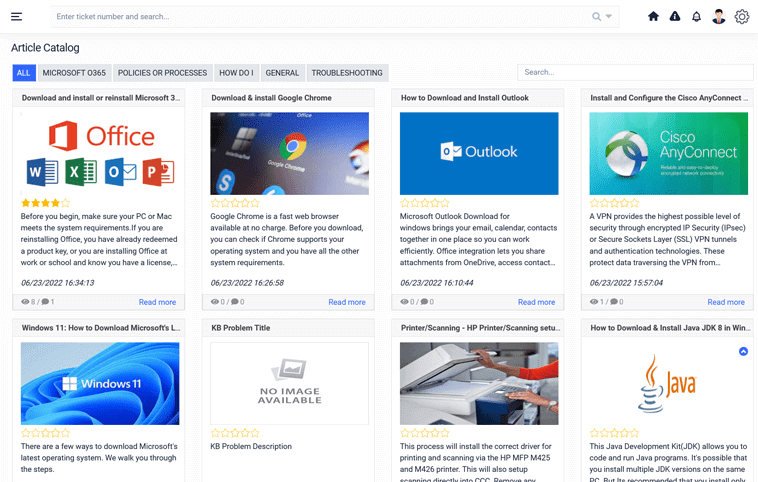This screenshot has width=758, height=482.
Task: Select the MICROSOFT O365 tab
Action: (74, 73)
